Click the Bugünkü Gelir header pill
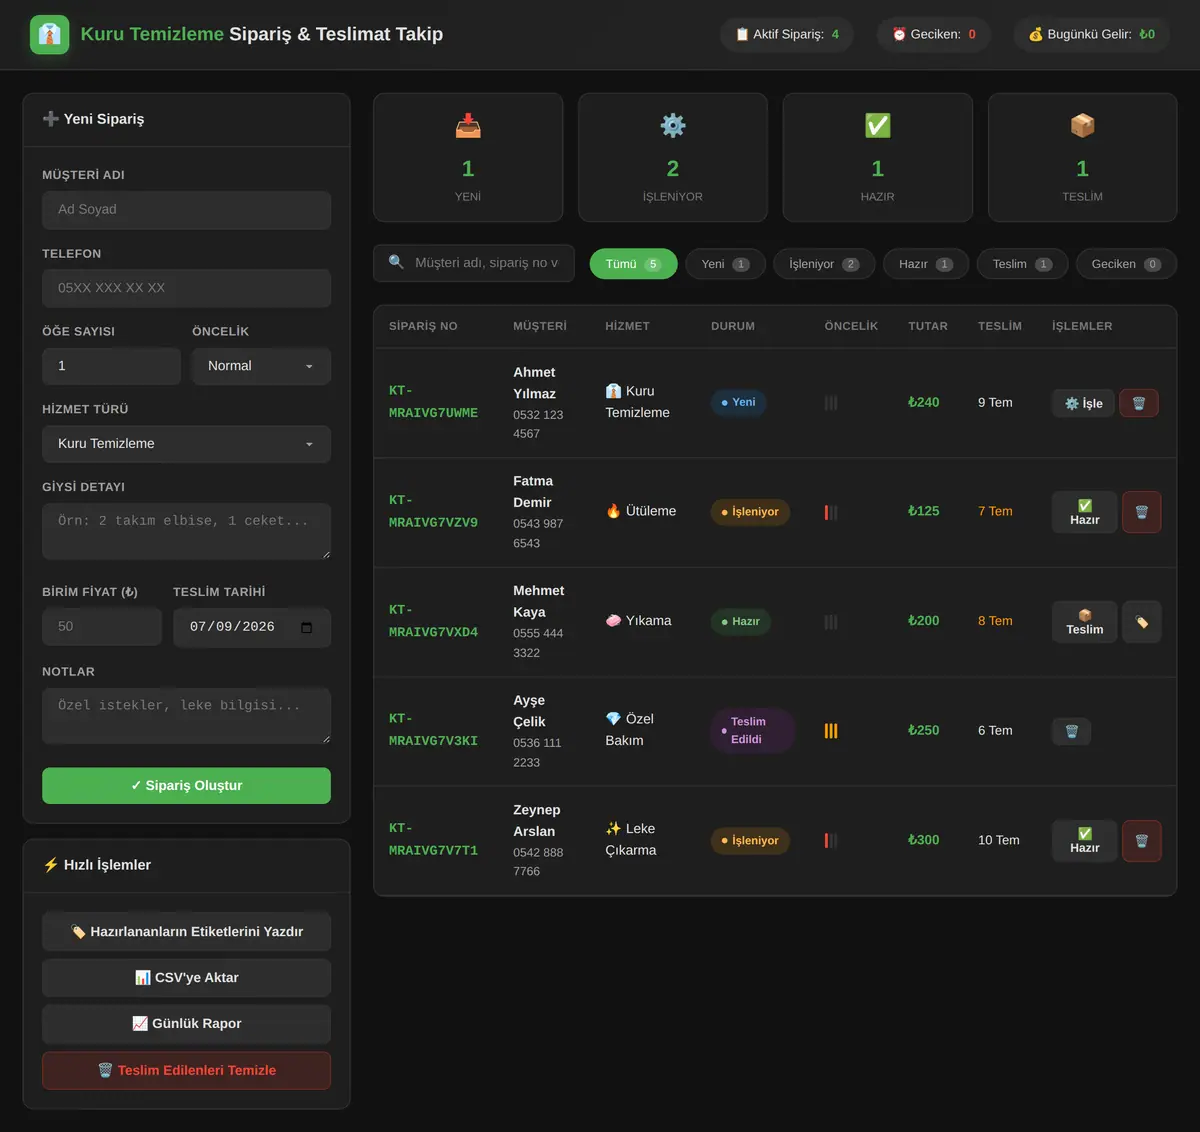The height and width of the screenshot is (1132, 1200). [x=1092, y=34]
